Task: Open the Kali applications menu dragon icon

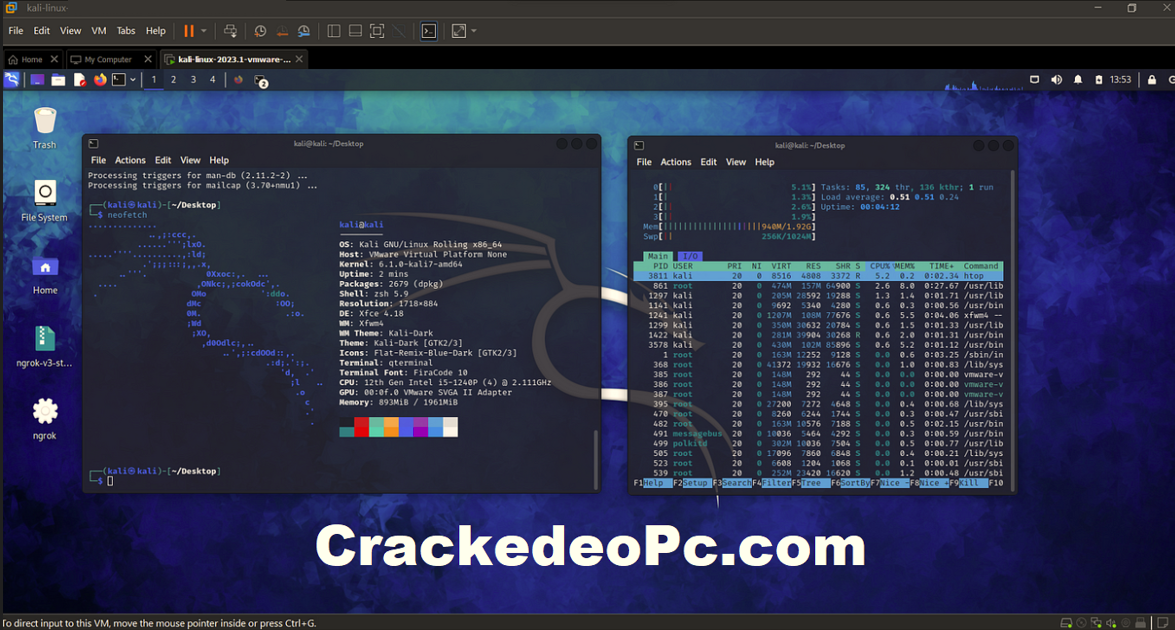Action: tap(12, 79)
